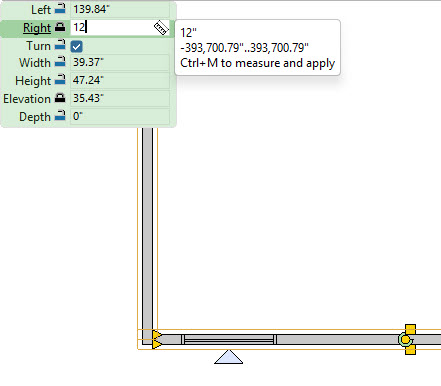The width and height of the screenshot is (441, 386).
Task: Click the Depth value field 0"
Action: (x=120, y=116)
